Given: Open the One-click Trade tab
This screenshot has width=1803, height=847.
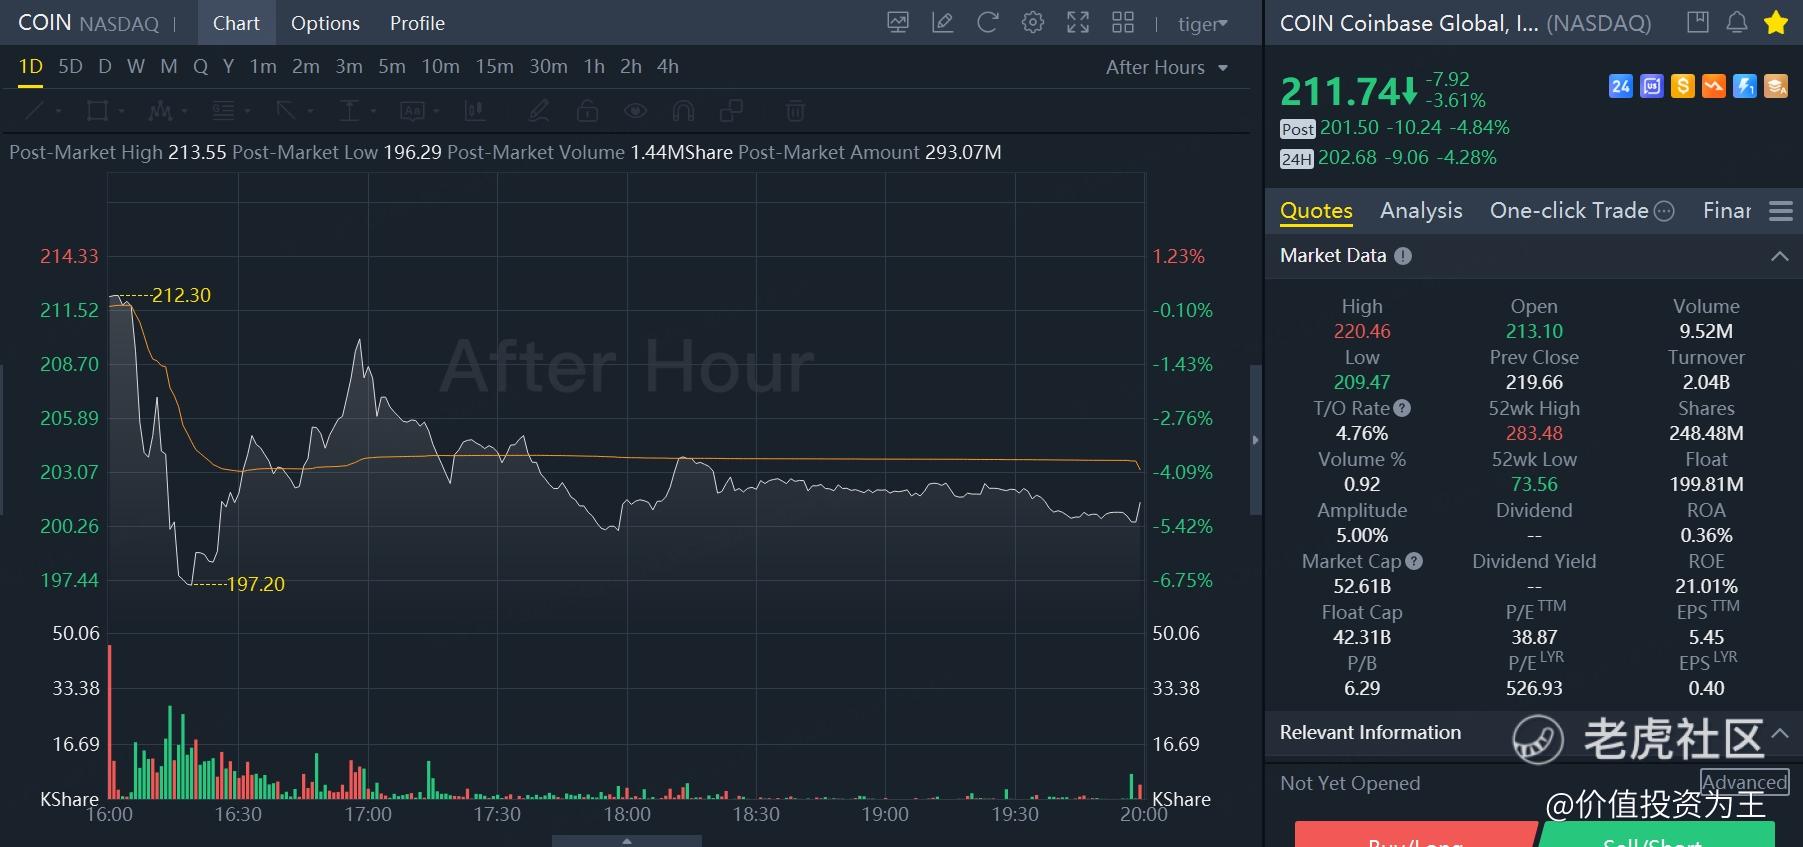Looking at the screenshot, I should (1569, 211).
